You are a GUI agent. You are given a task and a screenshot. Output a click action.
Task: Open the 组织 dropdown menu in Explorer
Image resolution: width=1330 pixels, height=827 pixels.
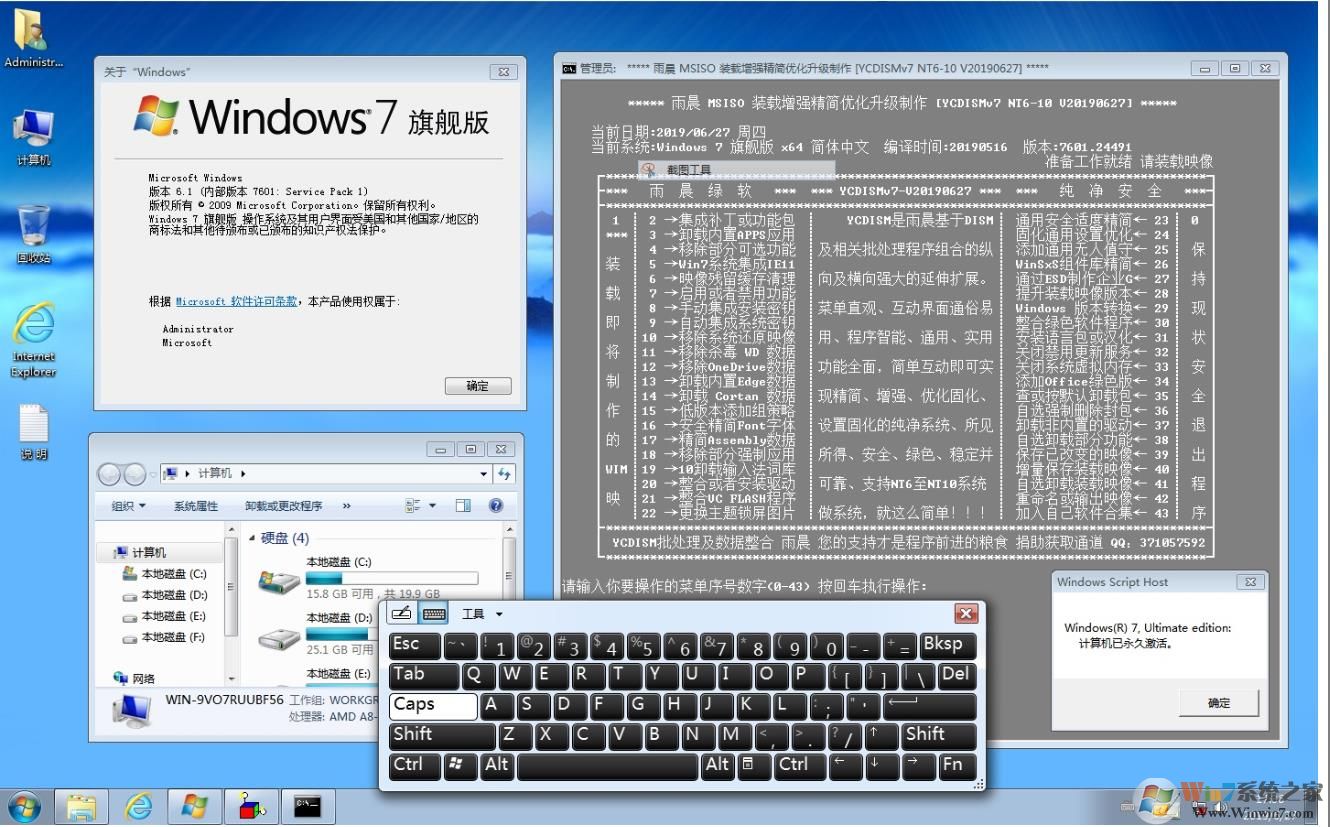pos(128,506)
